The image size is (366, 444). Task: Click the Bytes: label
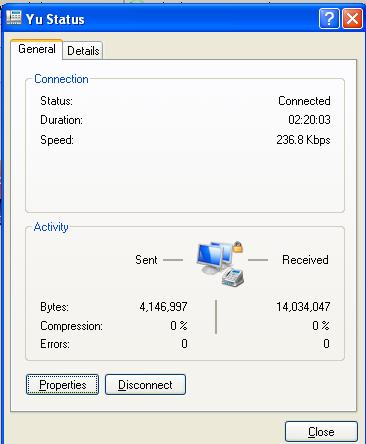pyautogui.click(x=54, y=307)
